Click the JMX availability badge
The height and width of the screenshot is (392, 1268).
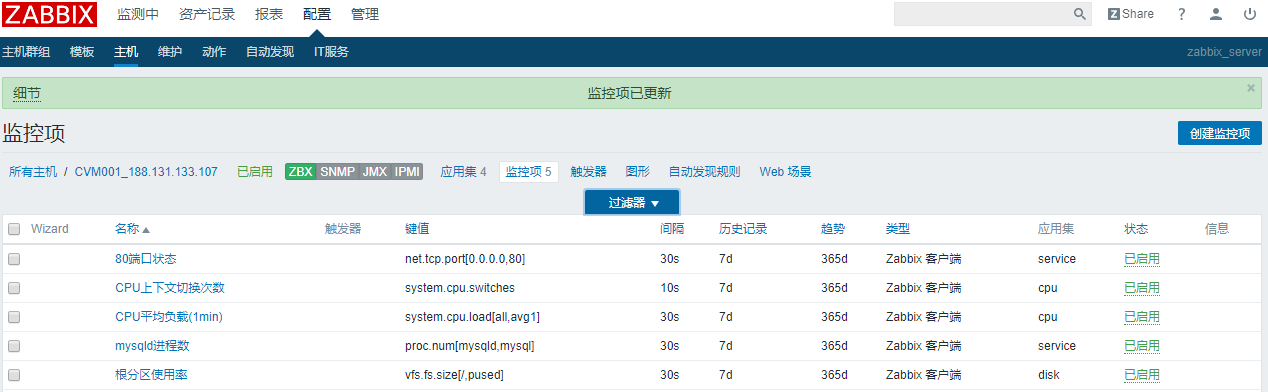tap(374, 171)
